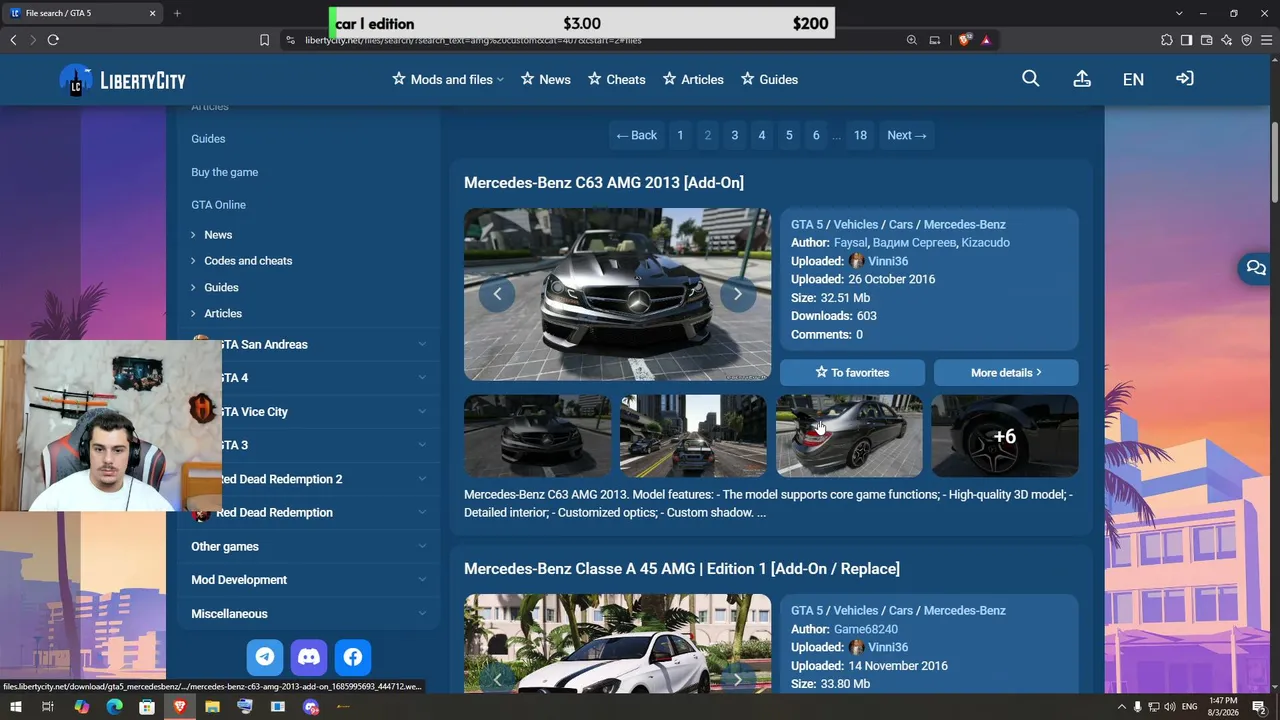The height and width of the screenshot is (720, 1280).
Task: Toggle the browser sidebar panel icon
Action: (x=1187, y=40)
